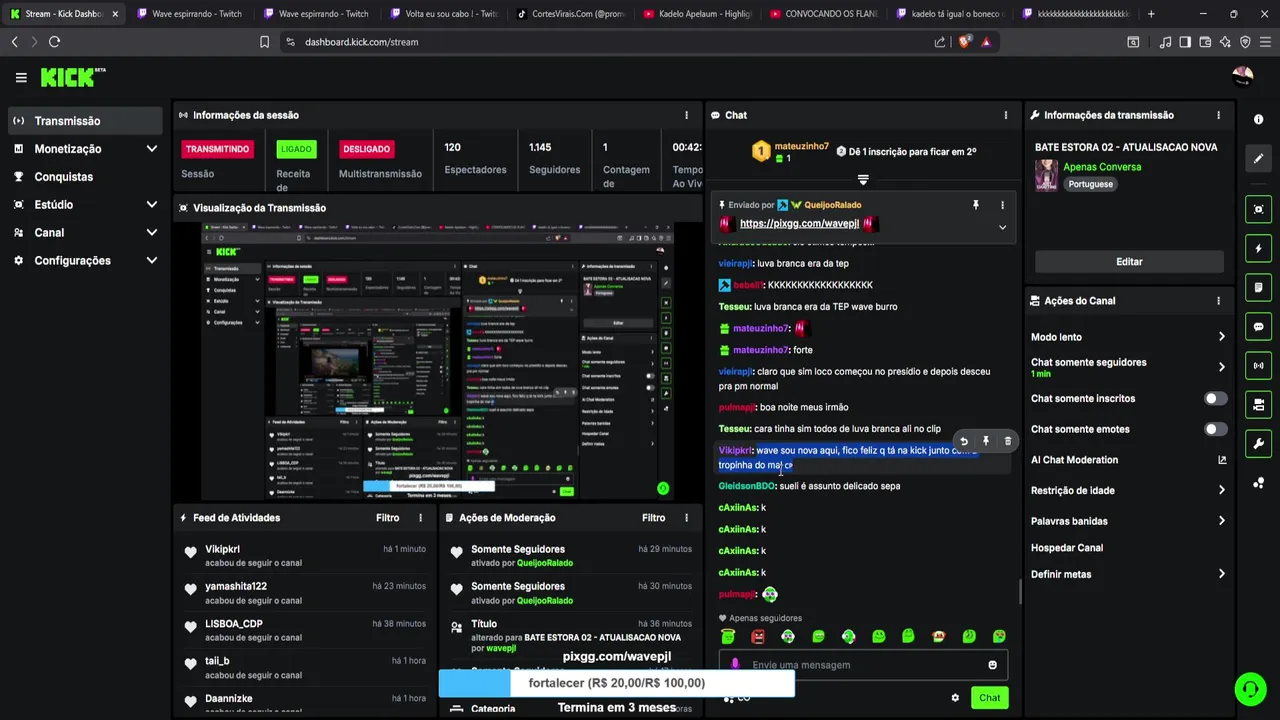This screenshot has width=1280, height=720.
Task: Open Chat somente seguidores options arrow
Action: pyautogui.click(x=1221, y=367)
